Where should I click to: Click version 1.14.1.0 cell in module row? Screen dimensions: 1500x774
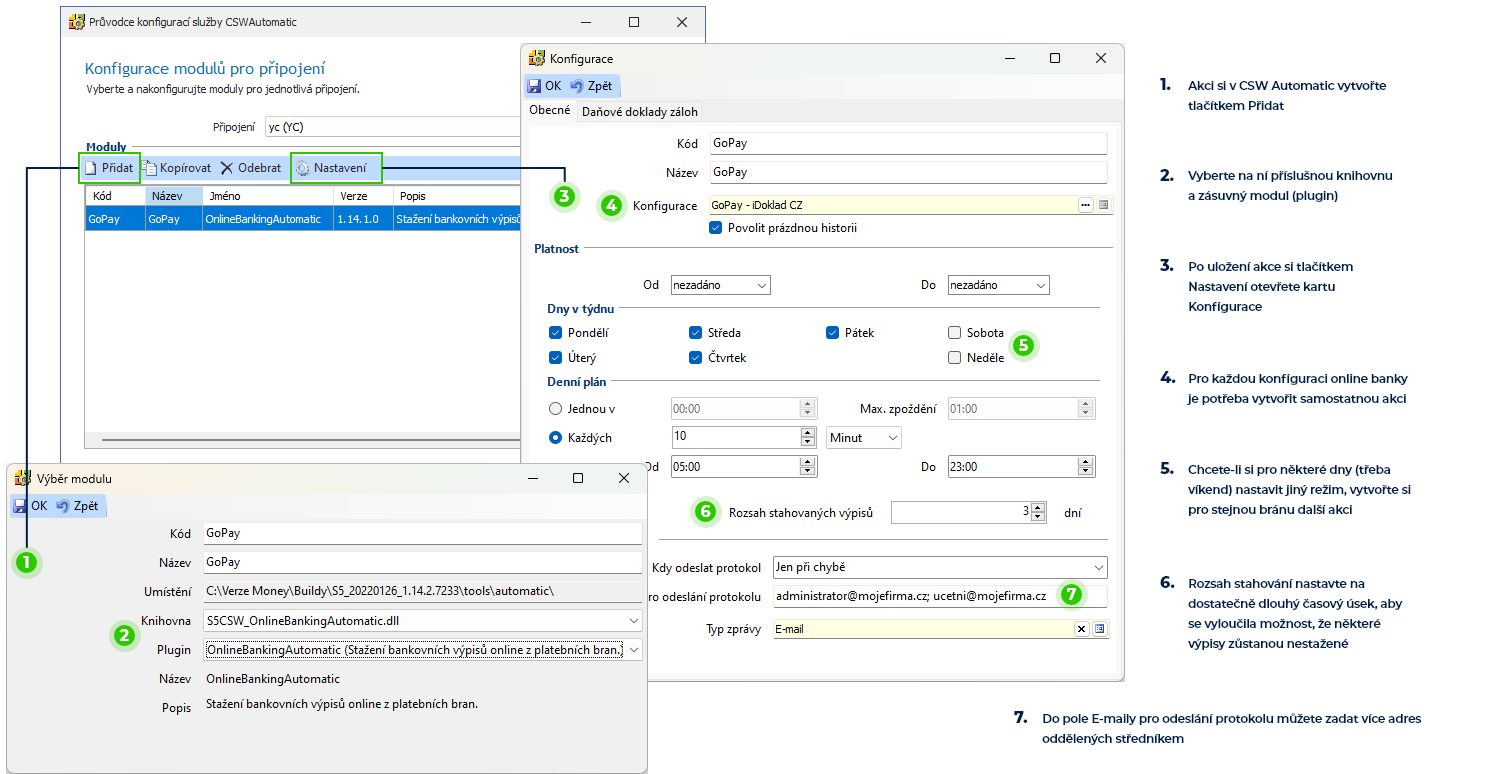(363, 219)
